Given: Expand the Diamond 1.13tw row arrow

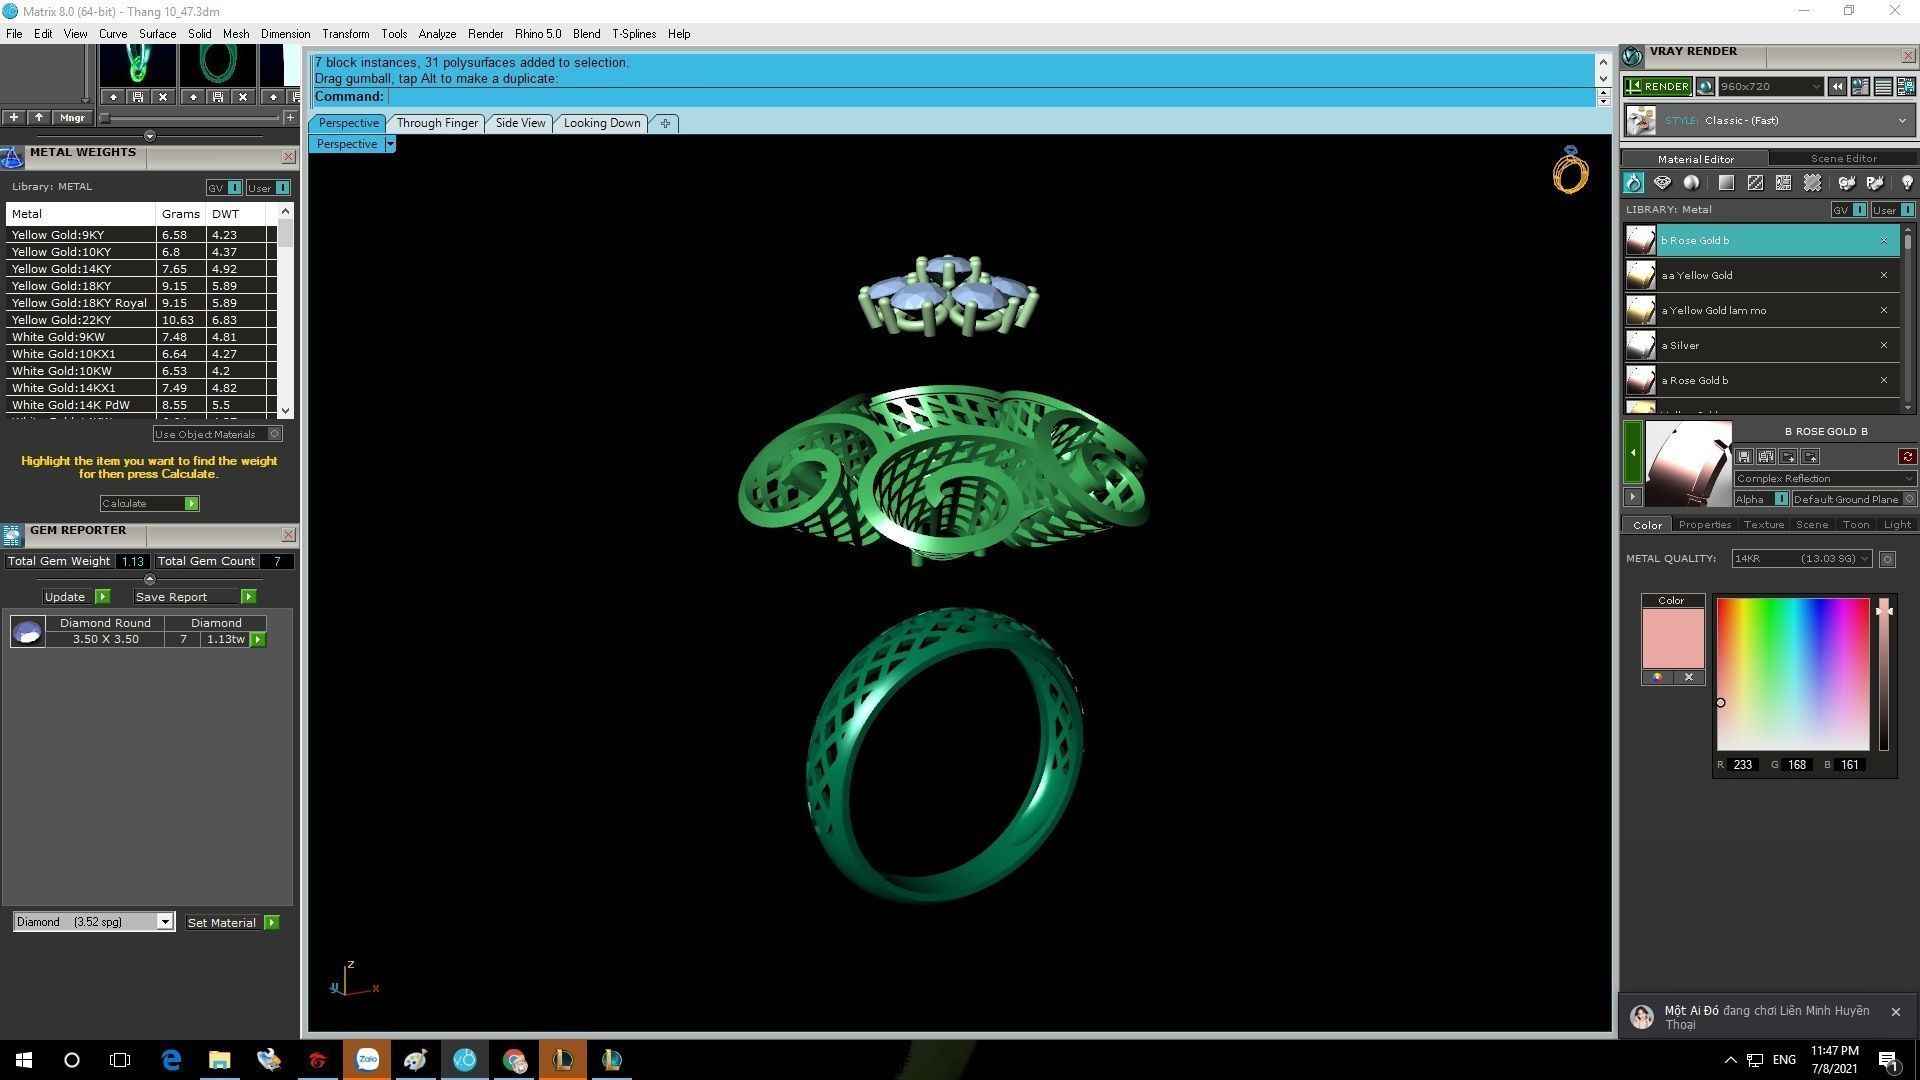Looking at the screenshot, I should 258,640.
